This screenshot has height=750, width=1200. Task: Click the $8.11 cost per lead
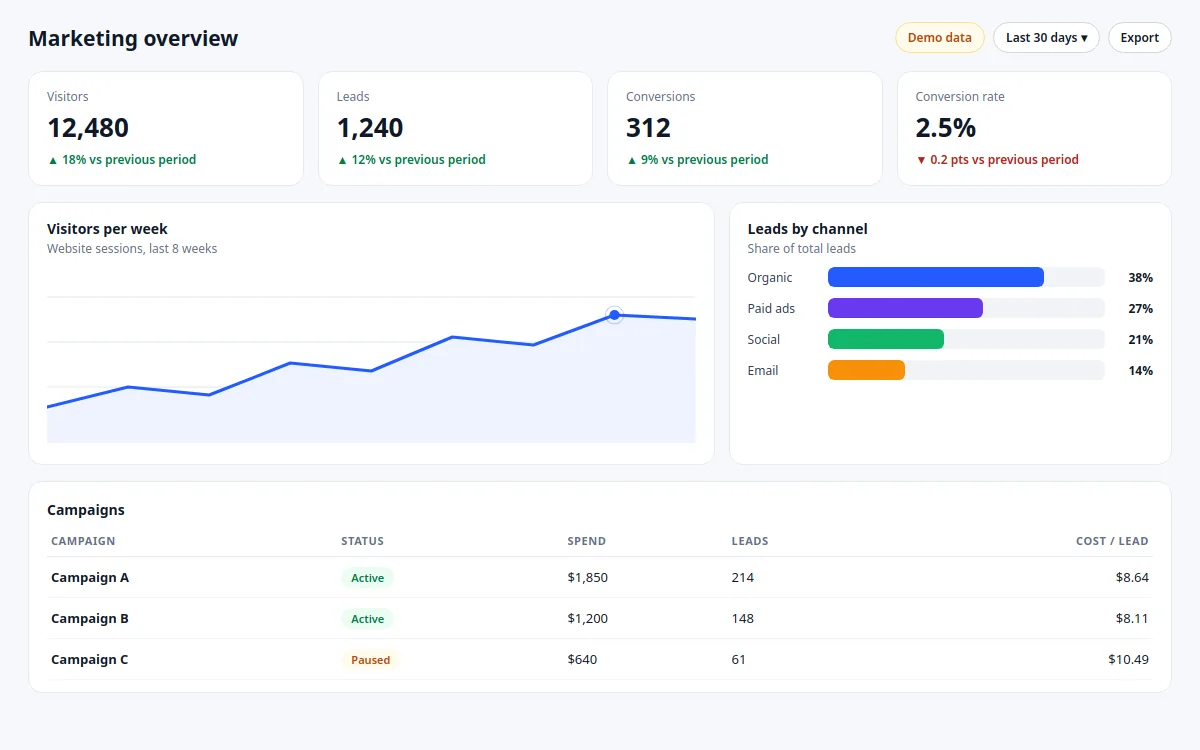click(x=1132, y=618)
